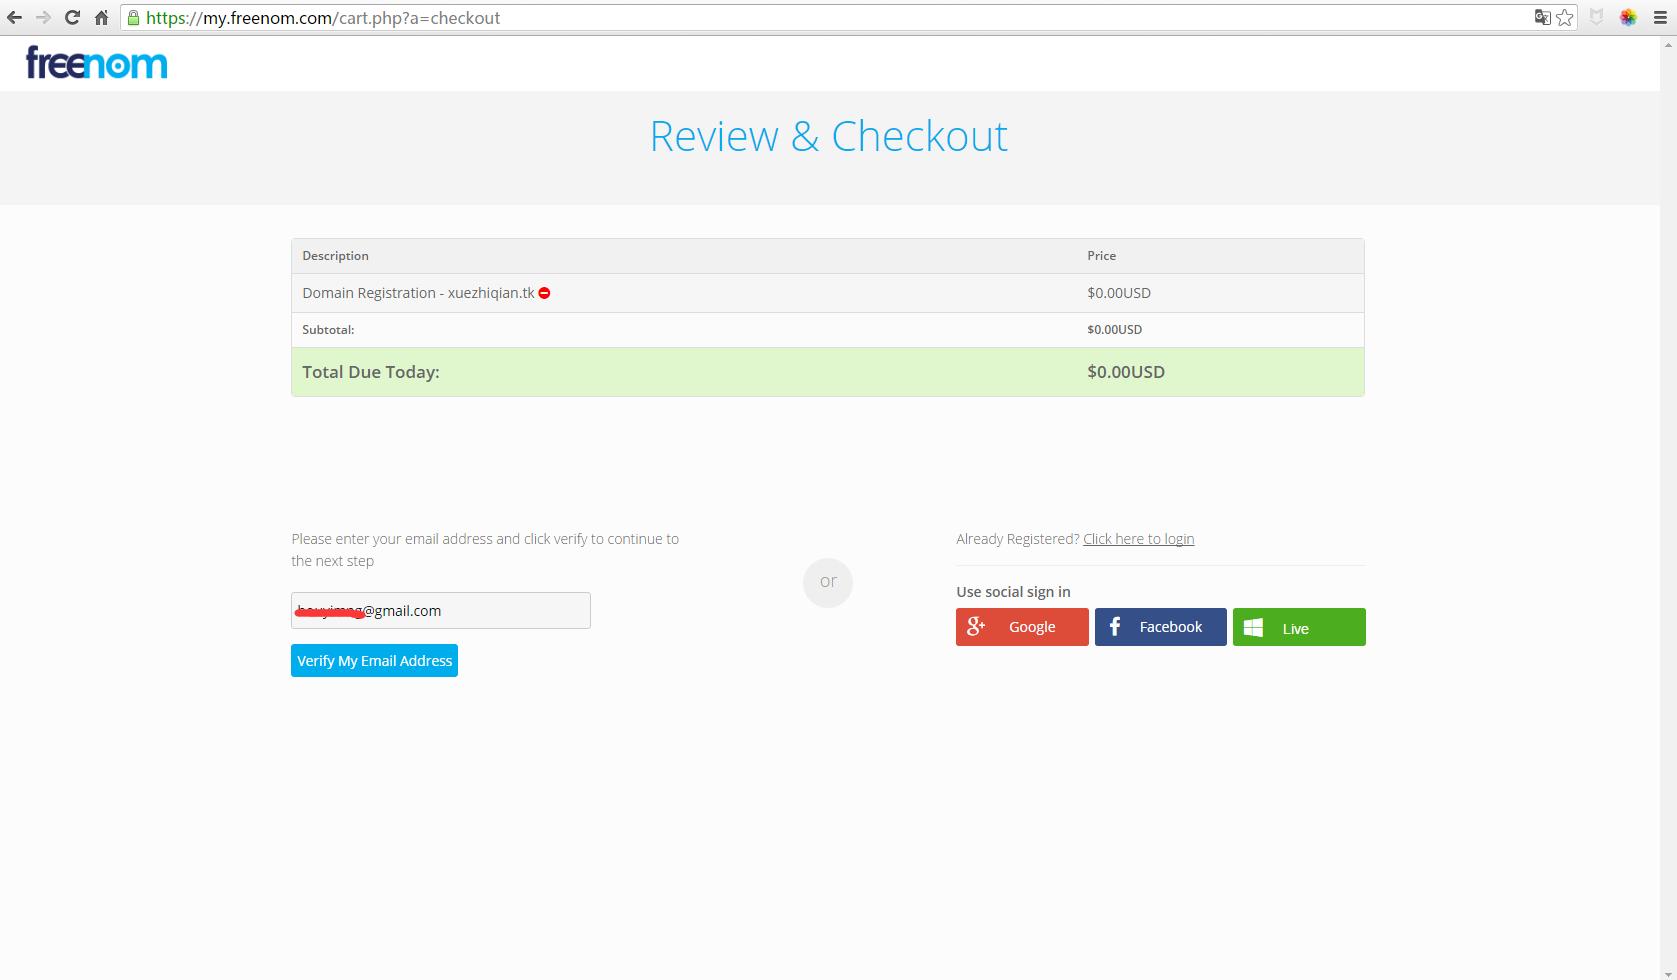Screen dimensions: 1677x980
Task: Sign in with Google
Action: pos(1021,627)
